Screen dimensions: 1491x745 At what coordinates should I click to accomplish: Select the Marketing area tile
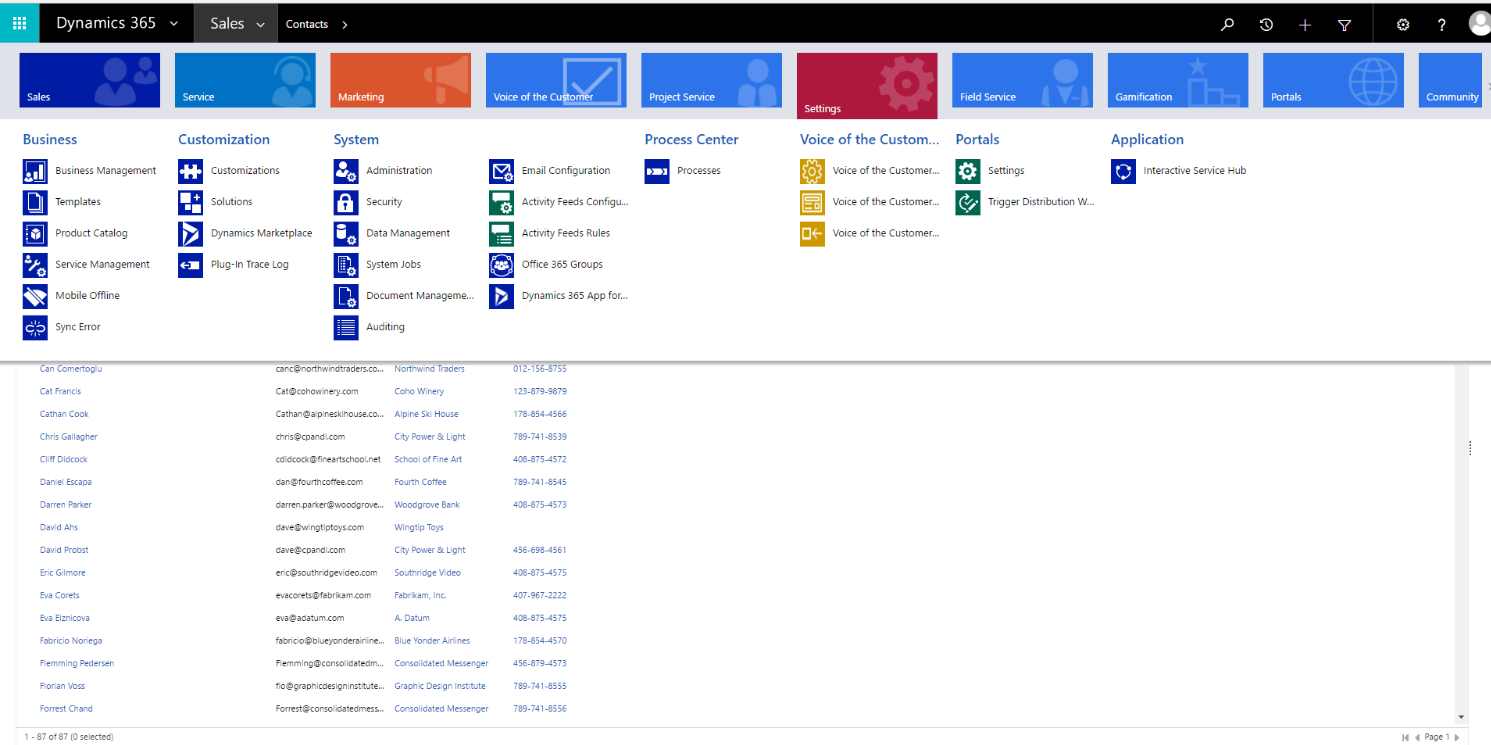click(401, 80)
